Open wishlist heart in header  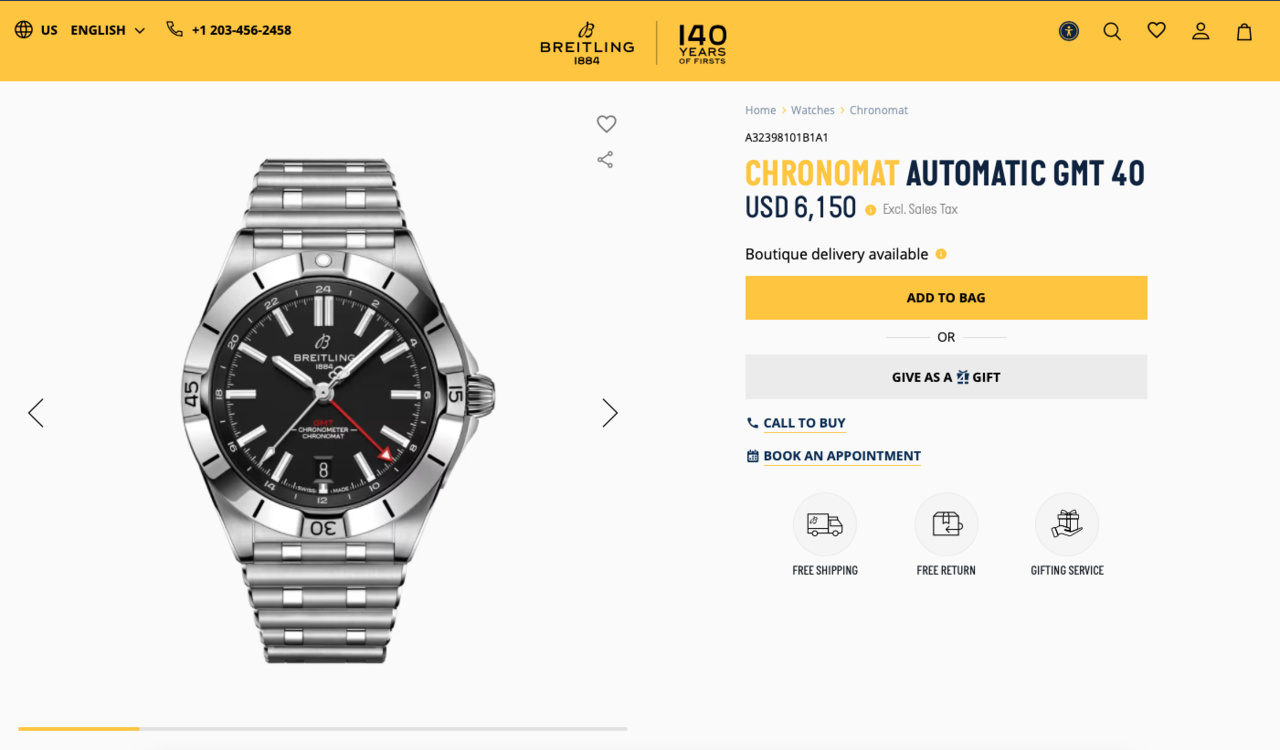click(1156, 31)
